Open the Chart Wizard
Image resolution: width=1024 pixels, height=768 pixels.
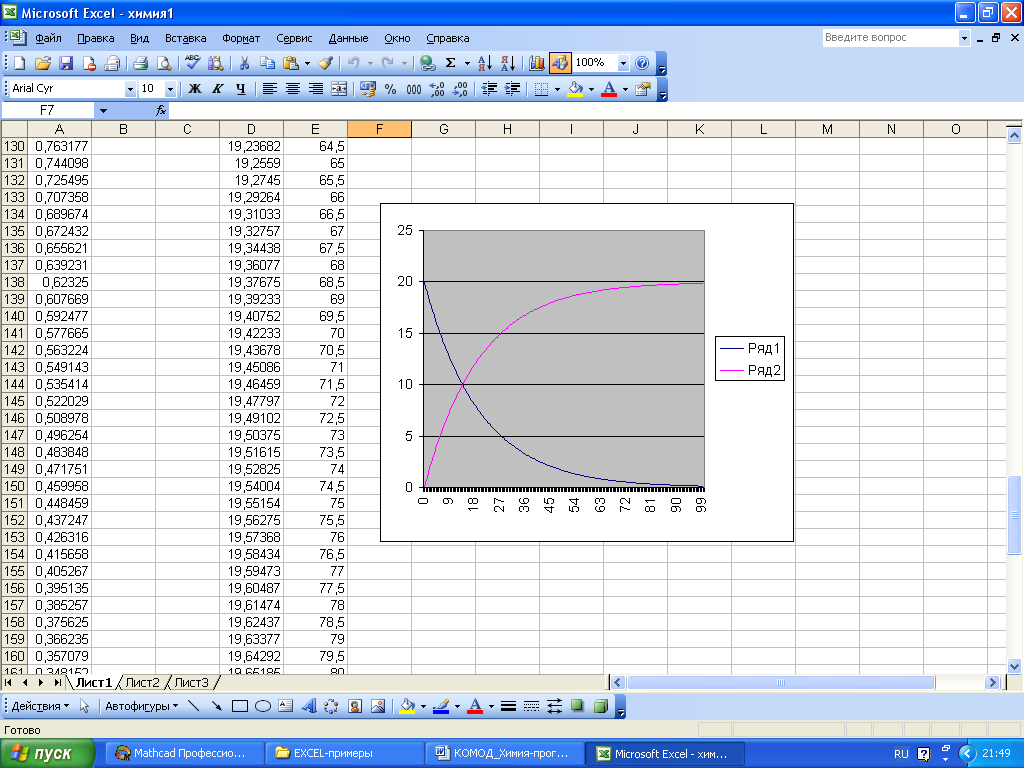tap(537, 63)
